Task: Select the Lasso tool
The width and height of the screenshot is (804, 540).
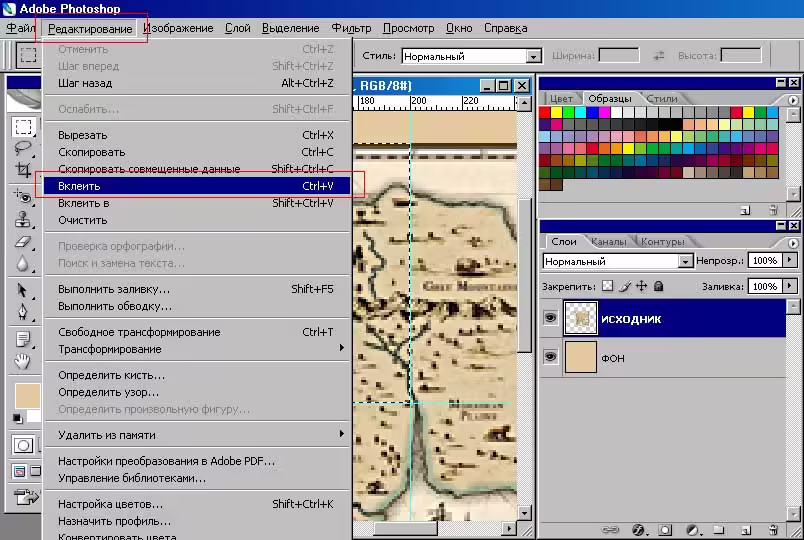Action: 23,149
